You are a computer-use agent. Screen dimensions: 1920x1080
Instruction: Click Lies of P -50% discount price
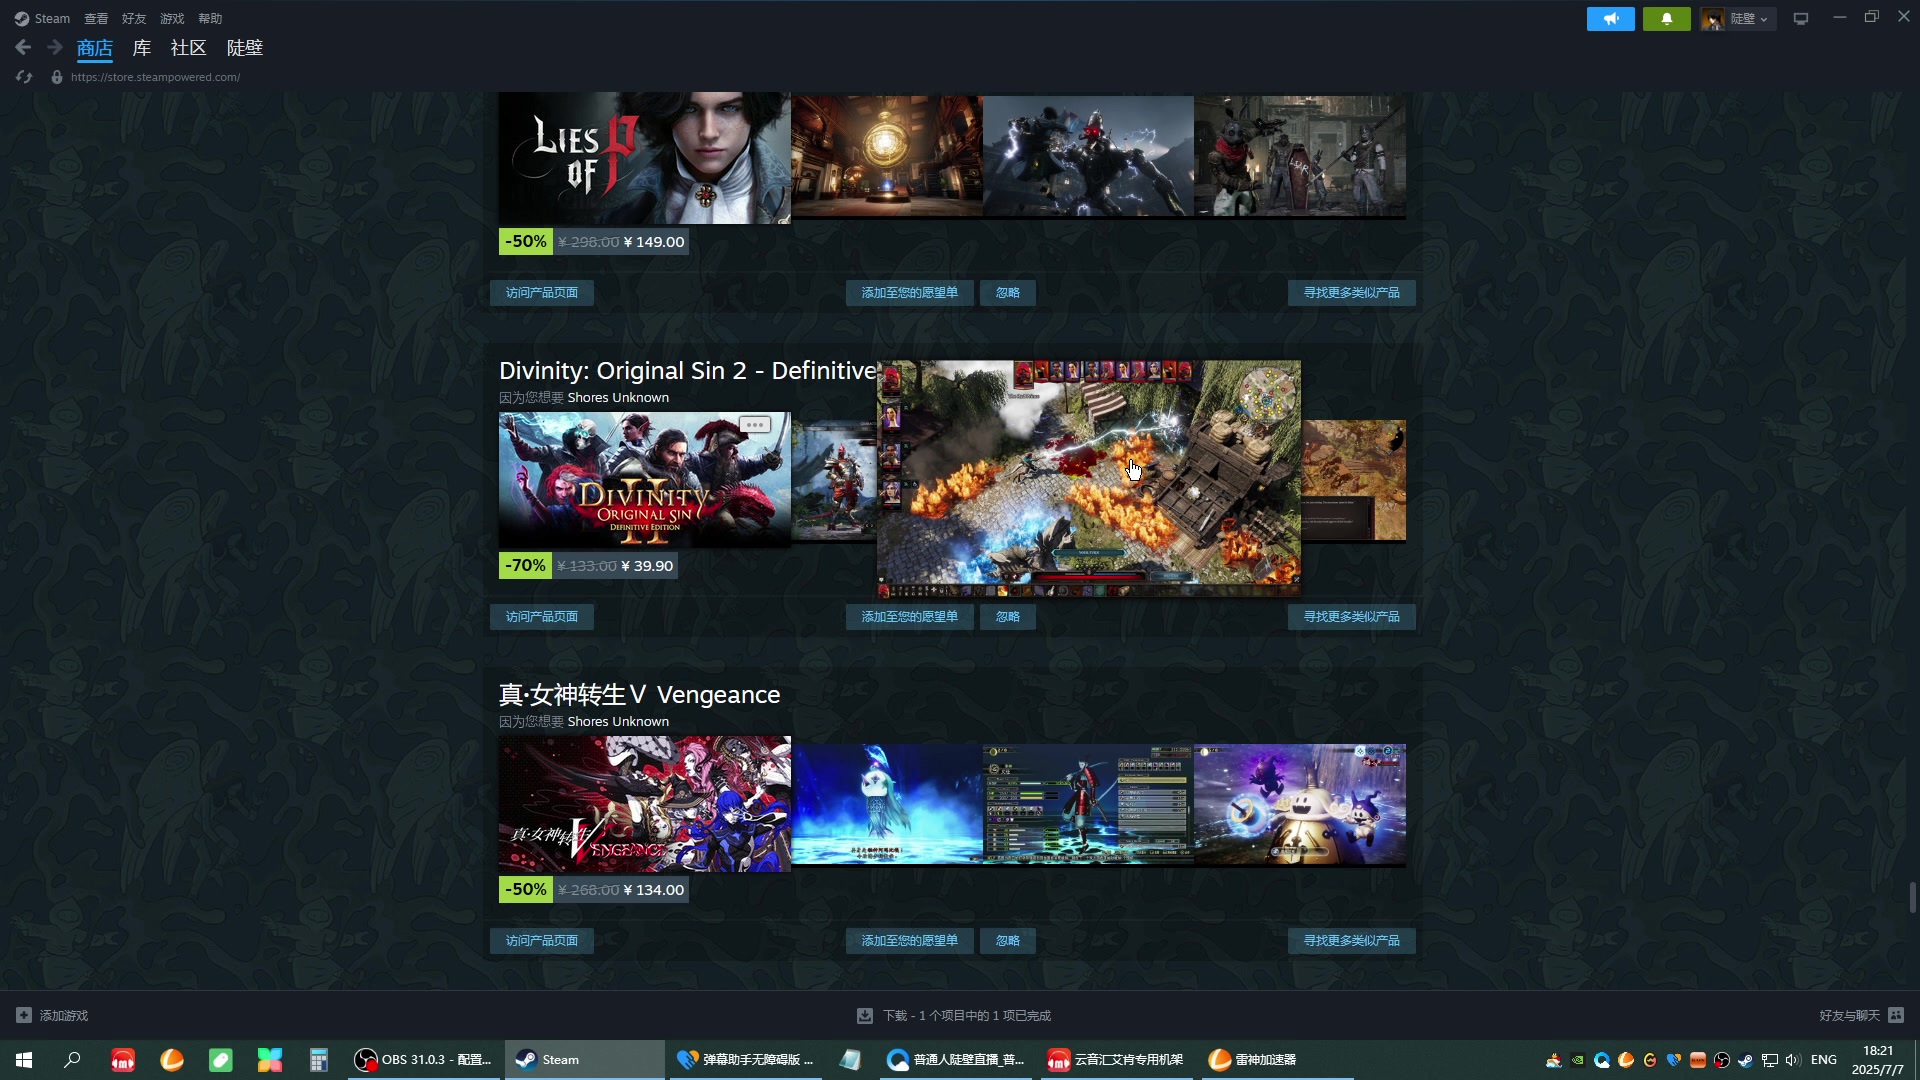pyautogui.click(x=594, y=242)
